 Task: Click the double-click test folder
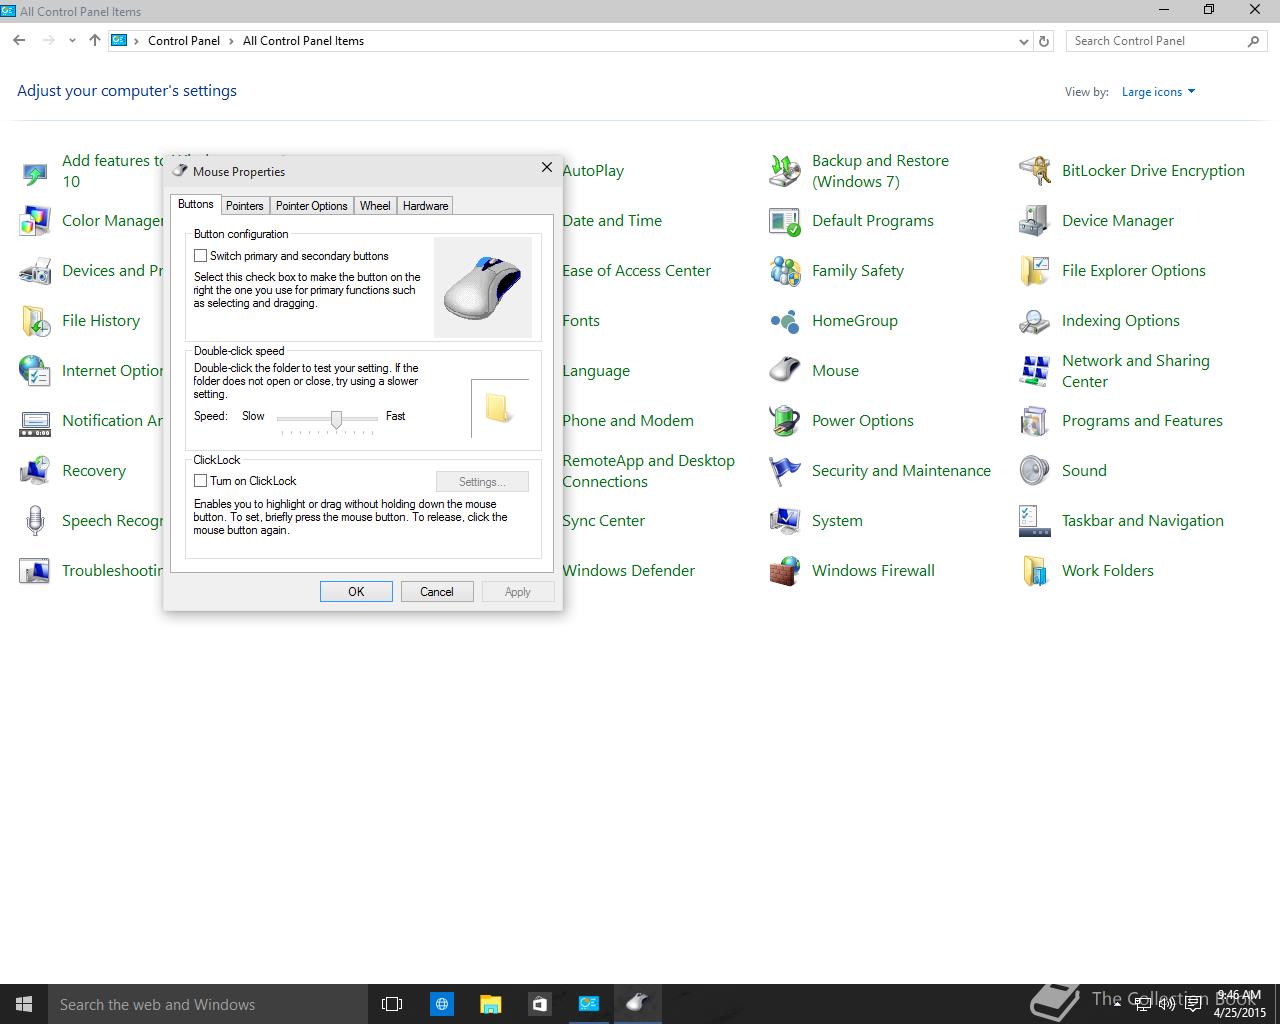point(498,408)
